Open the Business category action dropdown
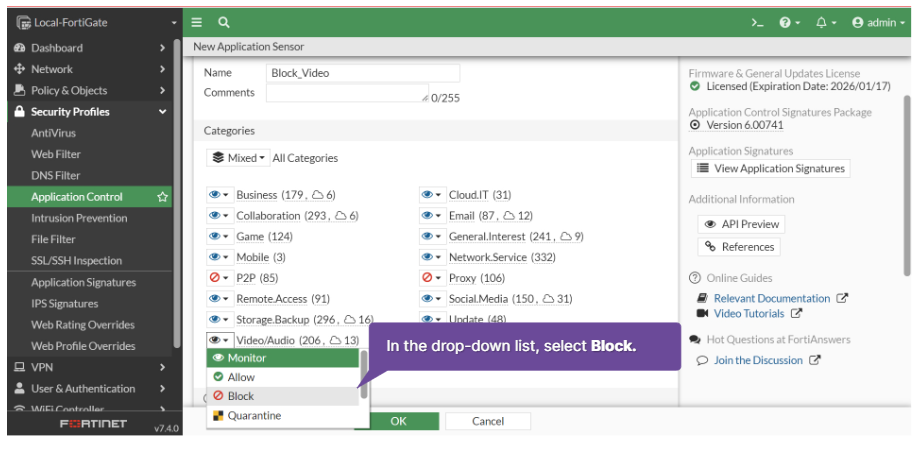920x450 pixels. pyautogui.click(x=220, y=195)
